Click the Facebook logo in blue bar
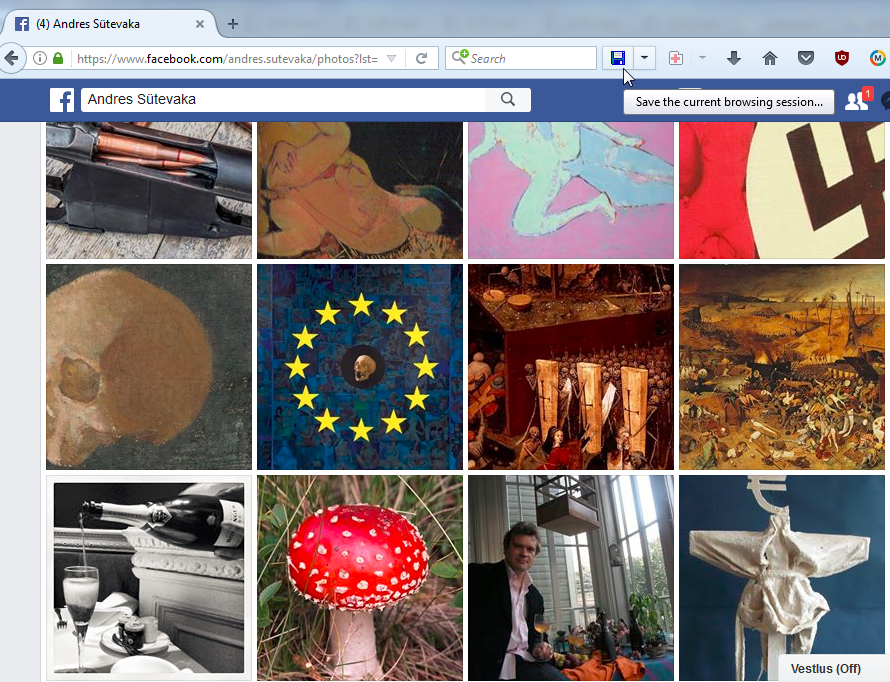 coord(62,100)
